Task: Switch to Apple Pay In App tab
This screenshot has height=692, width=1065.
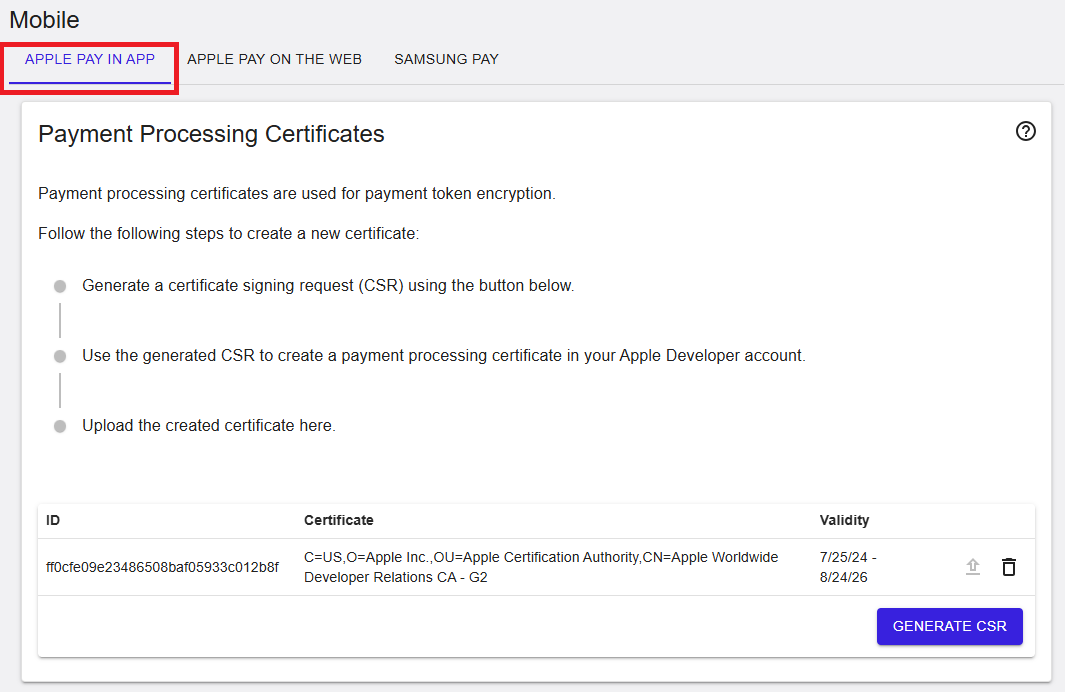Action: pyautogui.click(x=90, y=60)
